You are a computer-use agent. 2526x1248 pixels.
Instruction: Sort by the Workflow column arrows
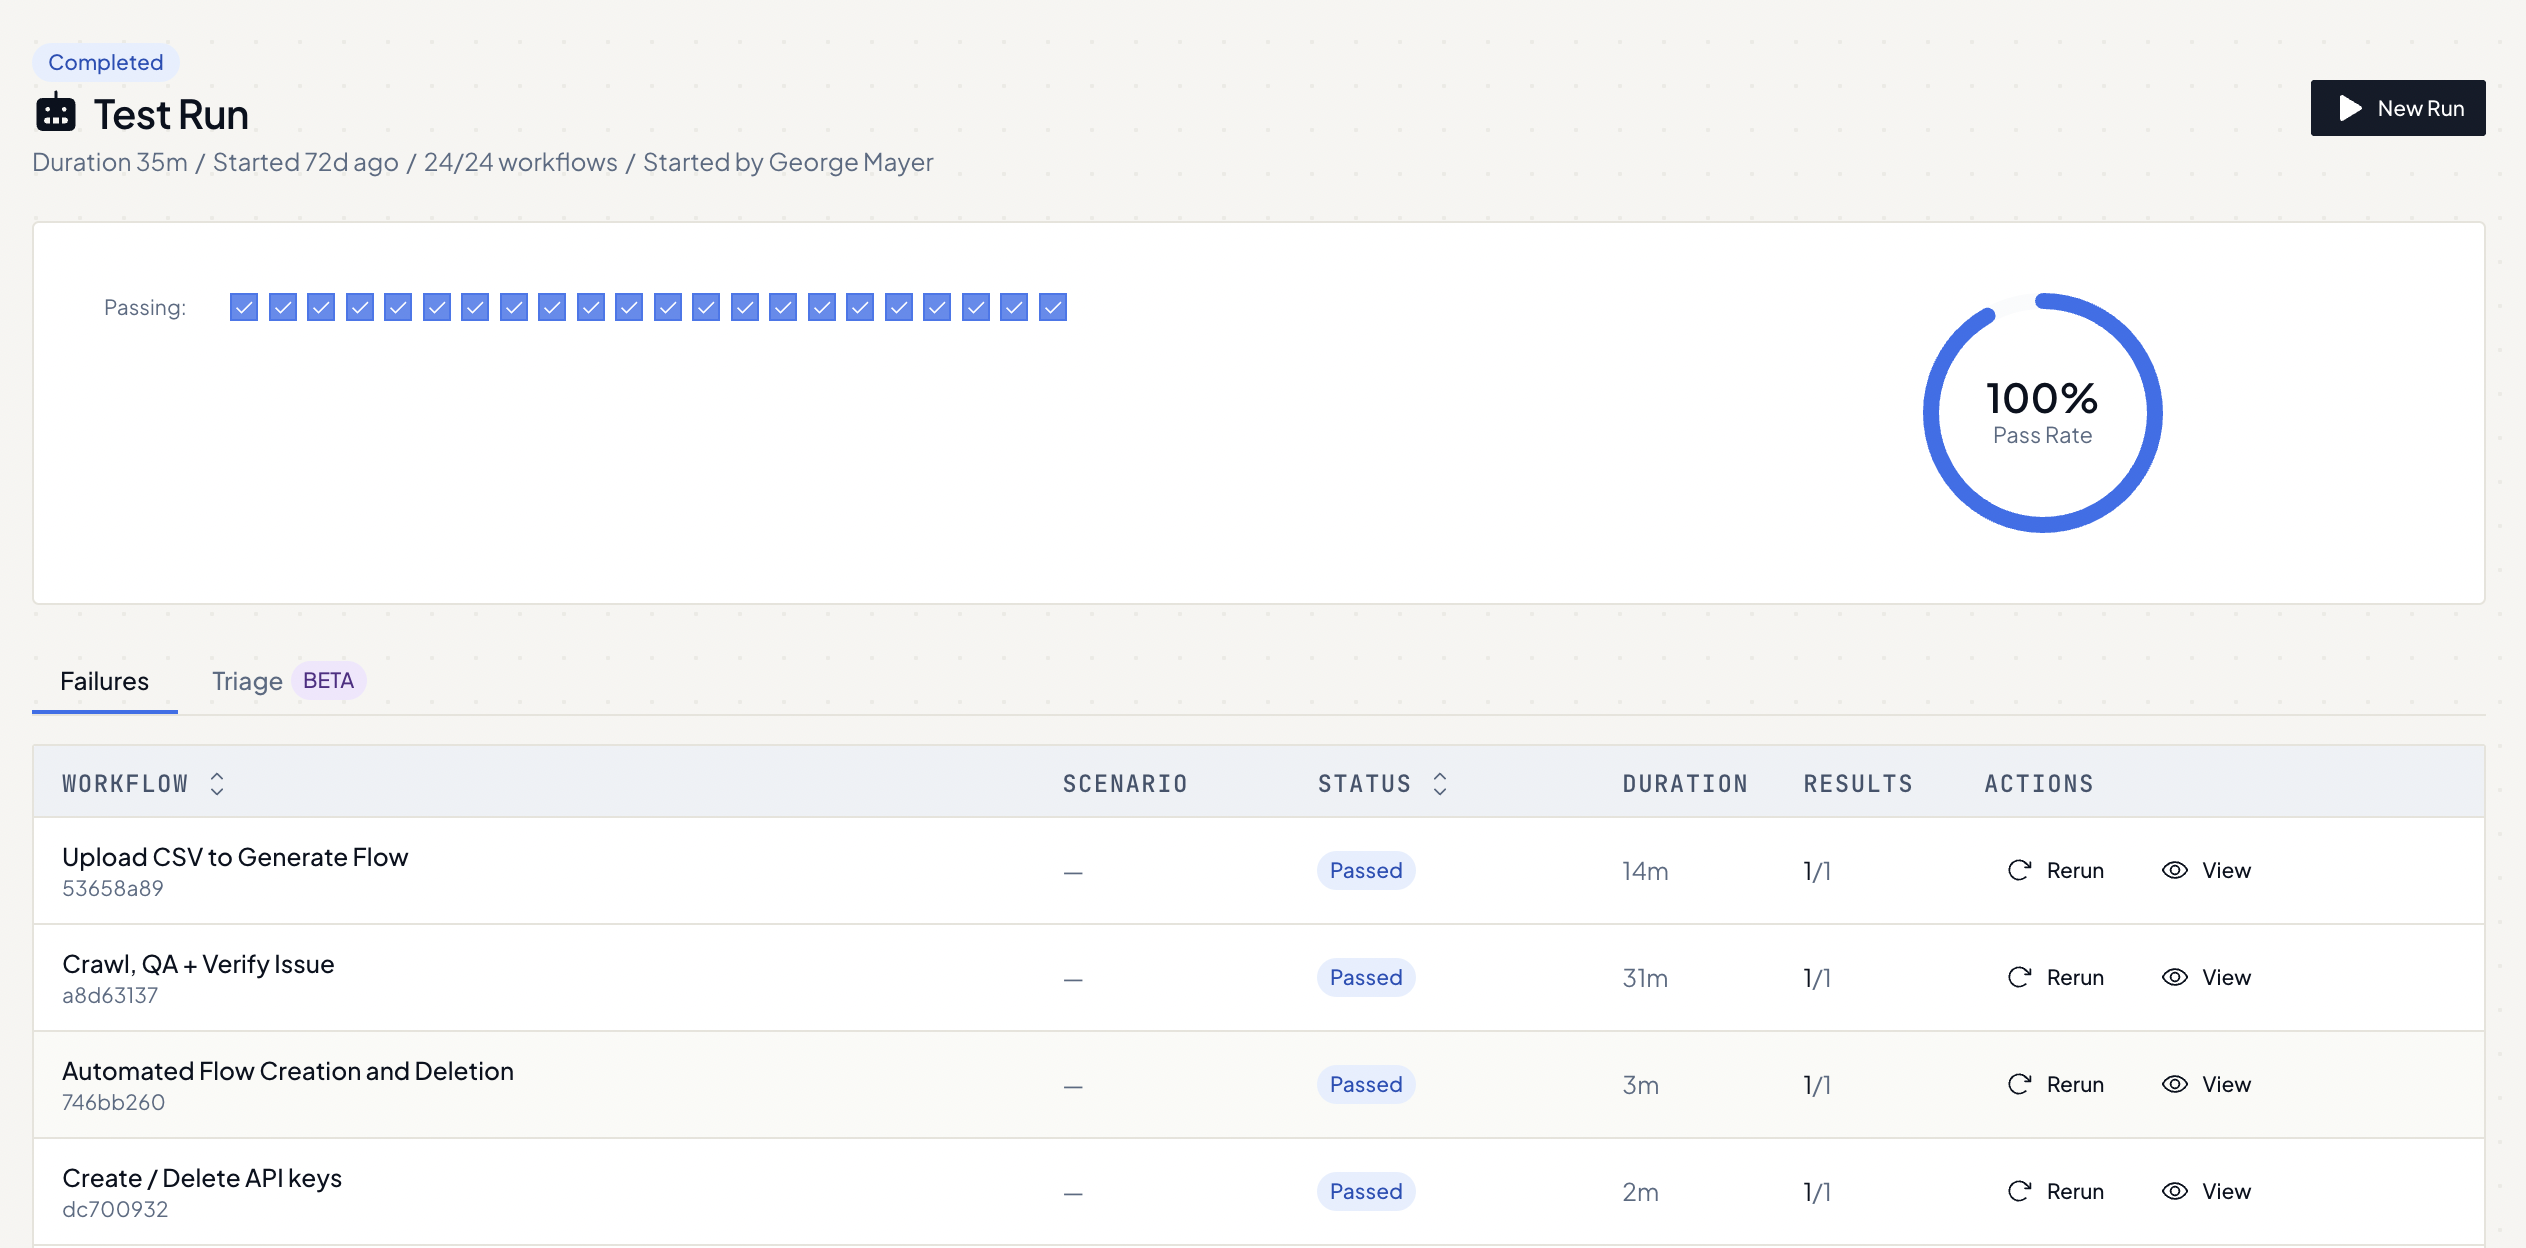pos(217,784)
